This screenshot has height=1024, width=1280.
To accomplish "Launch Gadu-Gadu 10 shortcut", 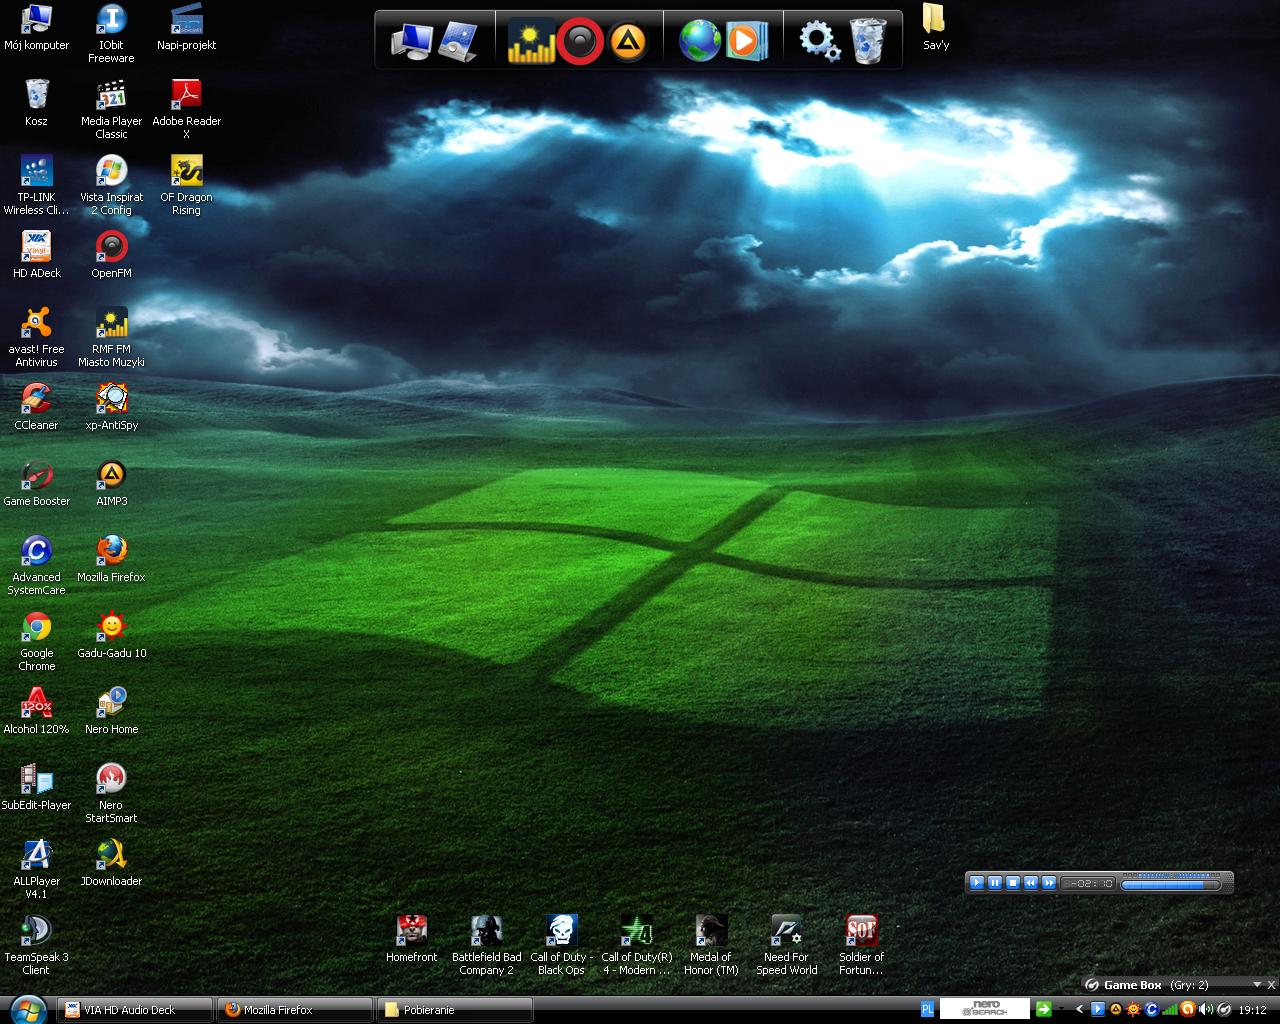I will tap(111, 635).
